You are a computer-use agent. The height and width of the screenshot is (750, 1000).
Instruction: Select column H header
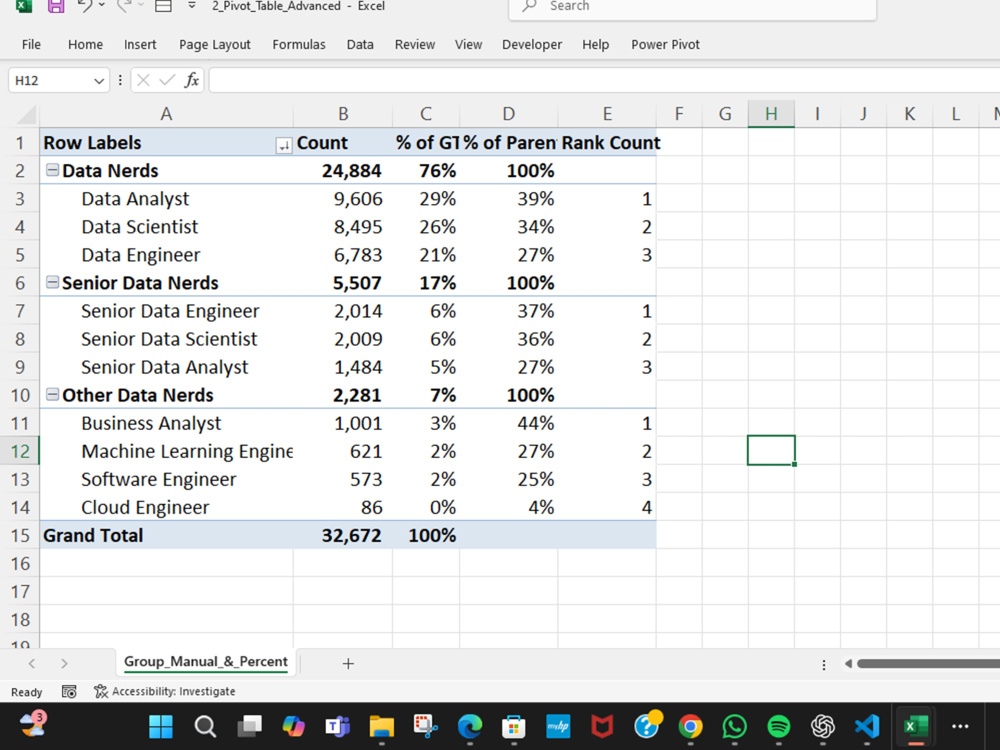771,114
